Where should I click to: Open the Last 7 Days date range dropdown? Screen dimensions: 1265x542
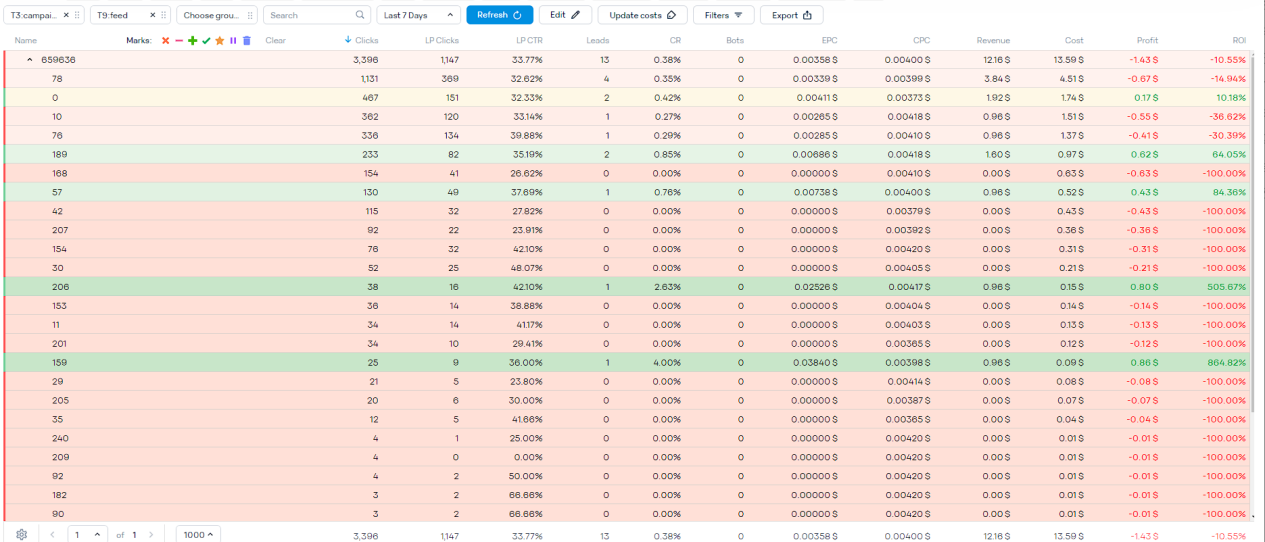click(419, 15)
